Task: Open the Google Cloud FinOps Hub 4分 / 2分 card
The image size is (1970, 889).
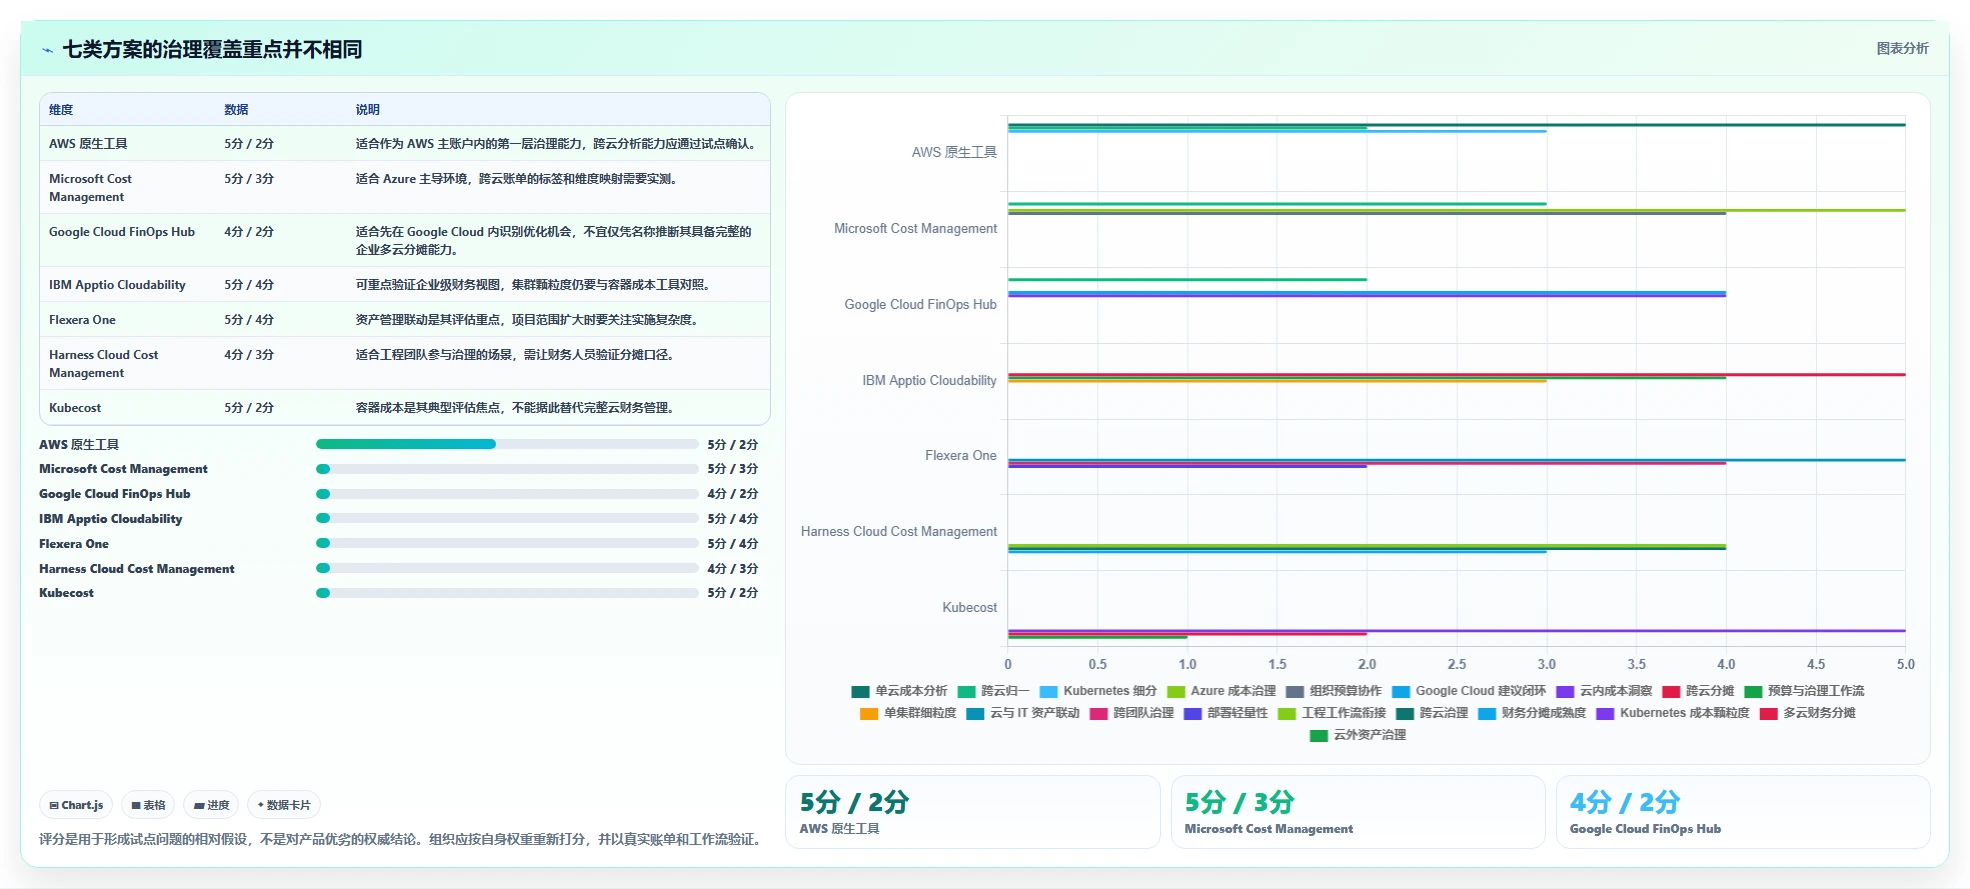Action: [x=1743, y=812]
